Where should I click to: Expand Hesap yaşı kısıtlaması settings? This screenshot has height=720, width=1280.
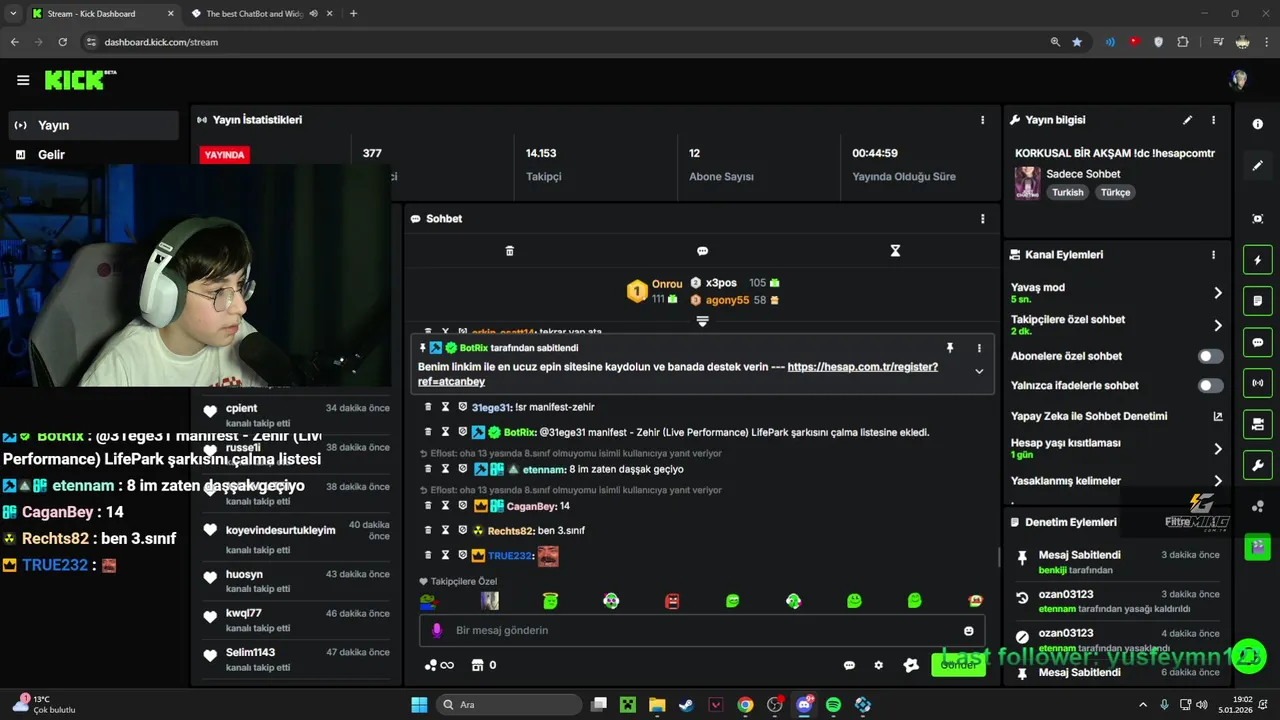click(1217, 449)
